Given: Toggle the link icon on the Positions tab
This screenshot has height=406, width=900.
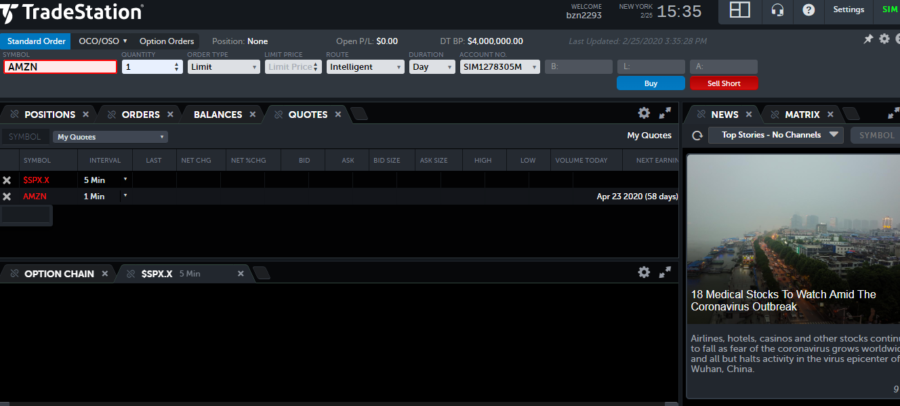Looking at the screenshot, I should point(14,114).
